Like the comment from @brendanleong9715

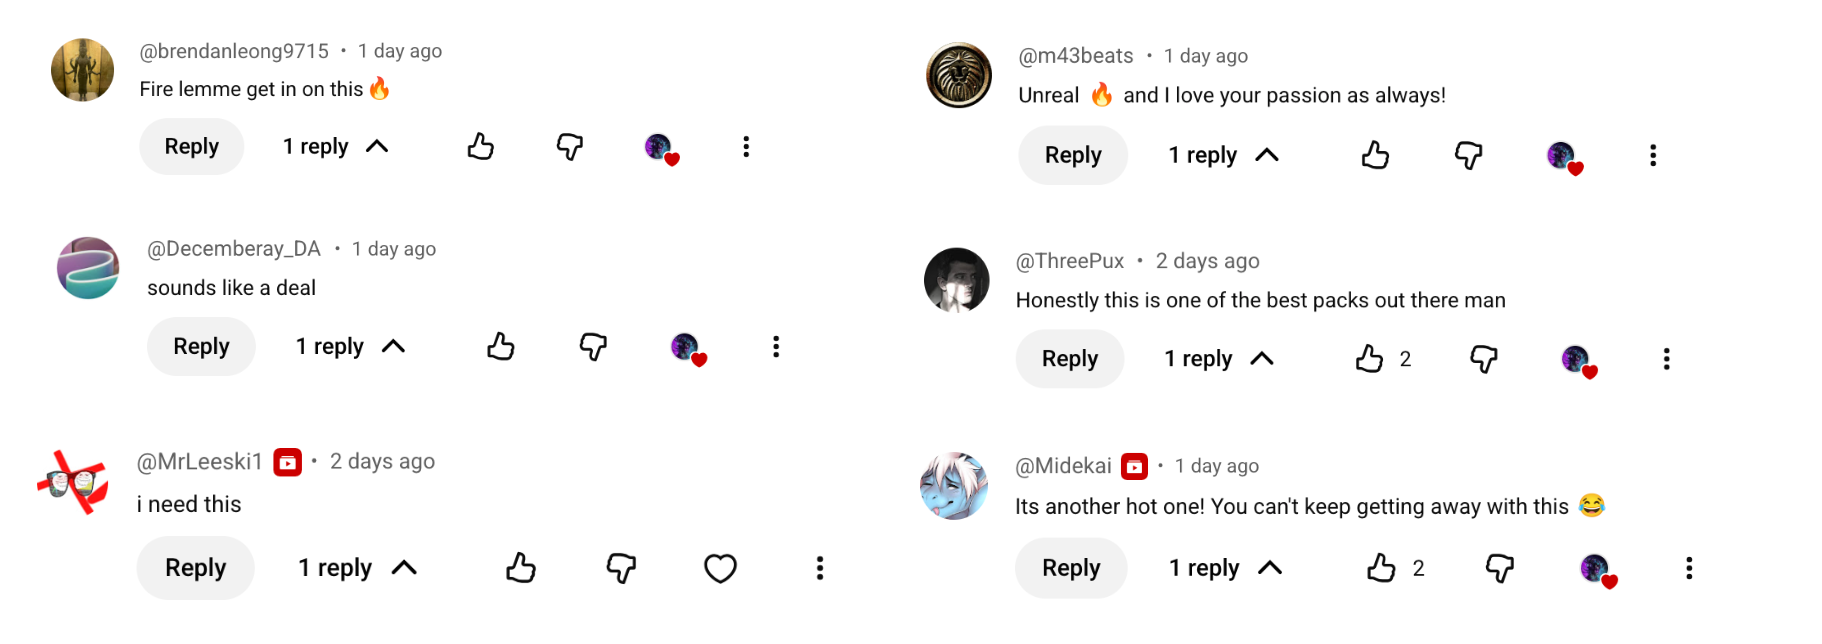[x=481, y=147]
